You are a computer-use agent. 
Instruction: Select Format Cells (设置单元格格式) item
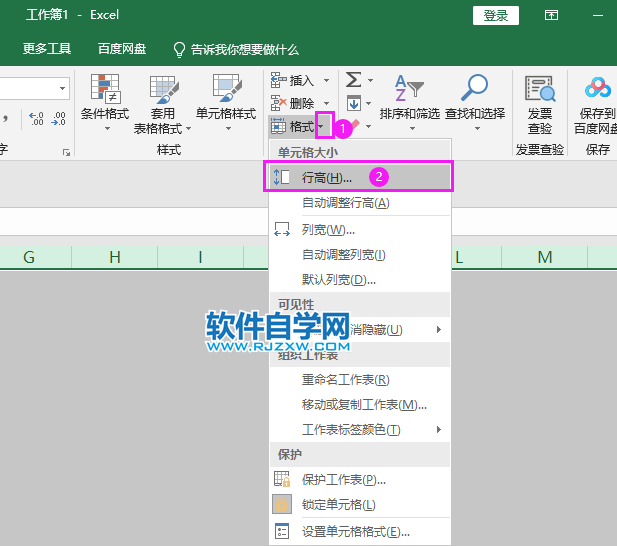(x=360, y=531)
